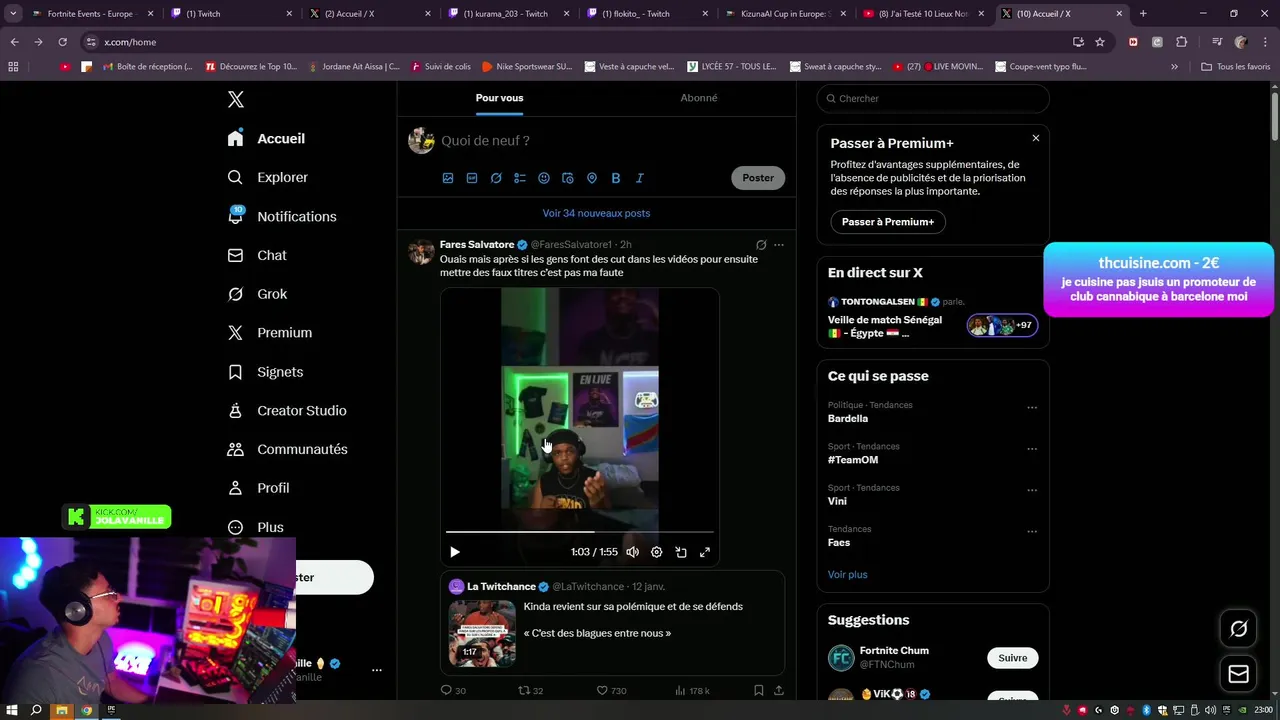
Task: Toggle picture-in-picture for video
Action: (681, 552)
